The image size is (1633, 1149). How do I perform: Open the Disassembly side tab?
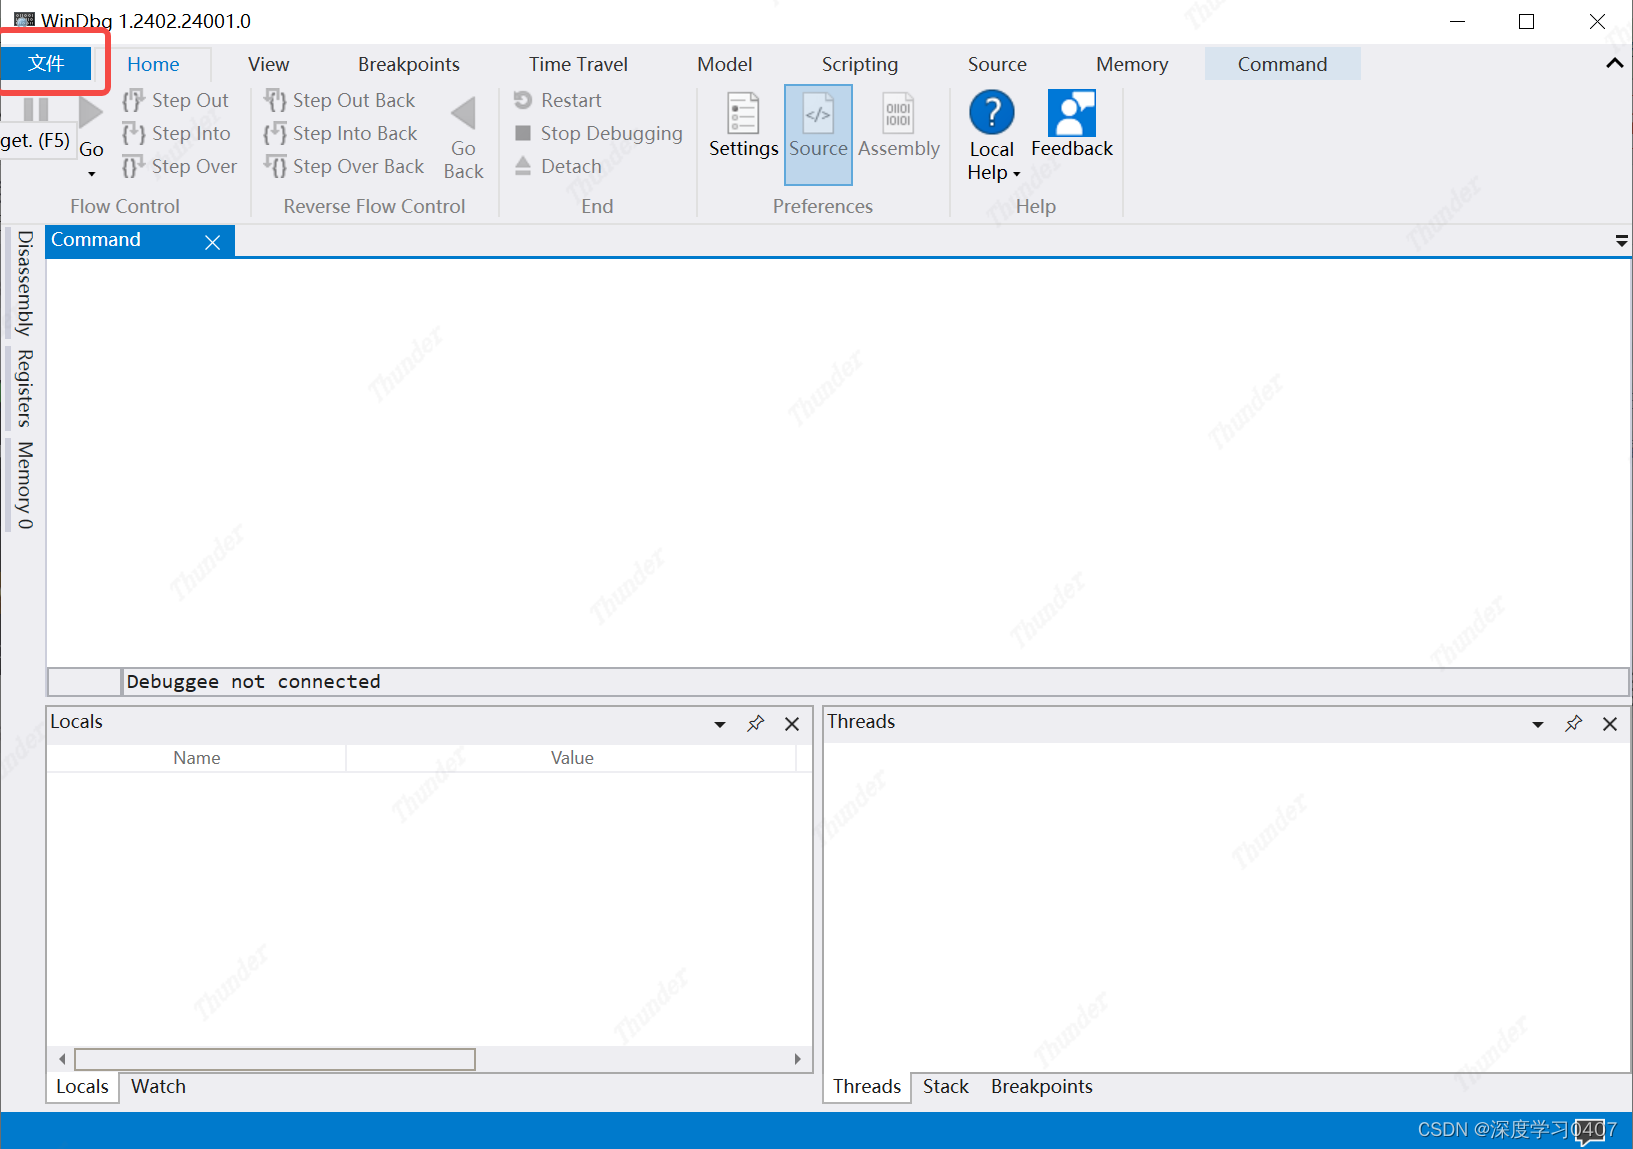click(x=25, y=283)
